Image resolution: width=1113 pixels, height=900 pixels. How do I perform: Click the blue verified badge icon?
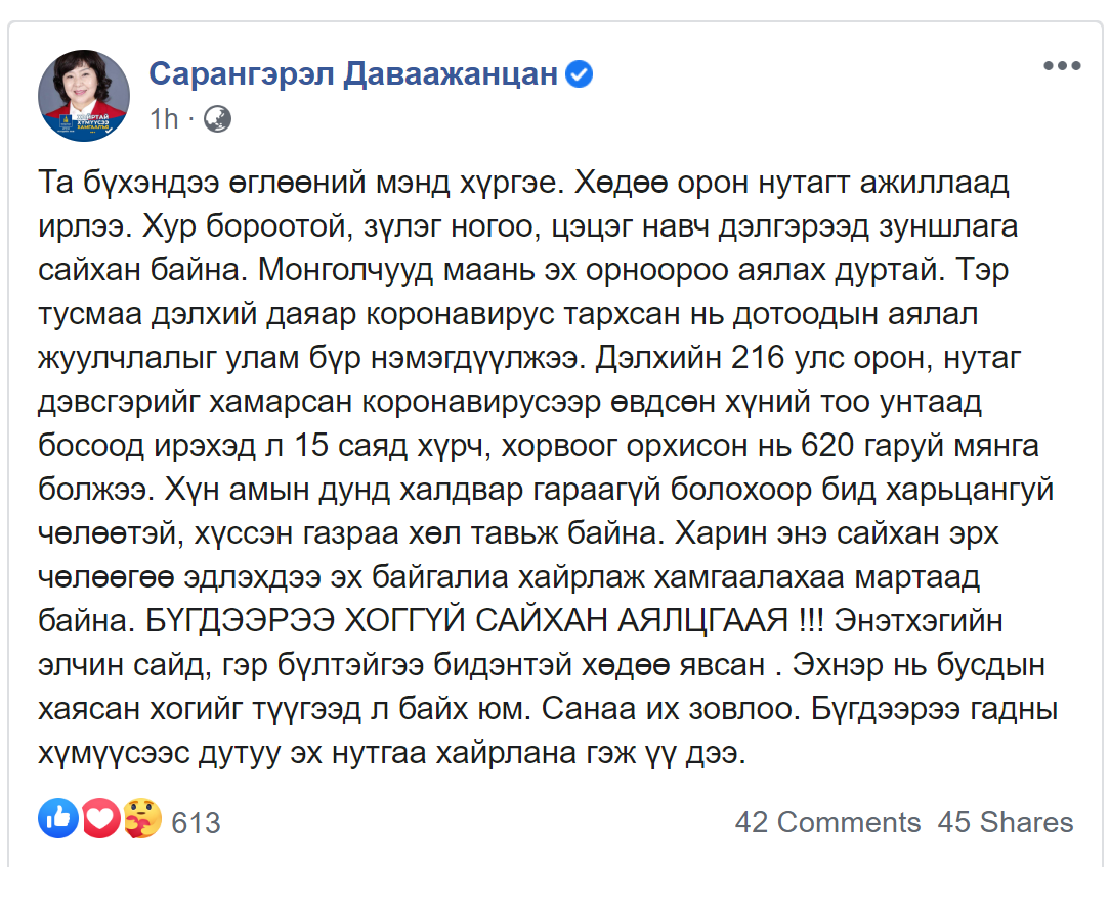(x=579, y=74)
